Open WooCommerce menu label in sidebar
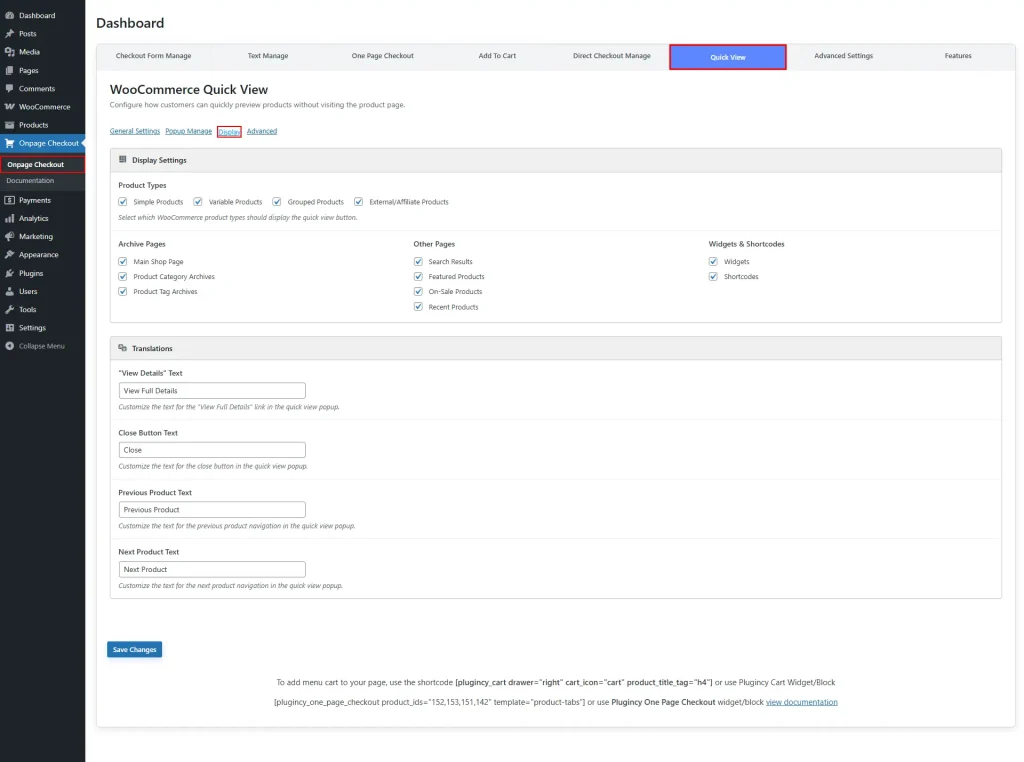 44,106
